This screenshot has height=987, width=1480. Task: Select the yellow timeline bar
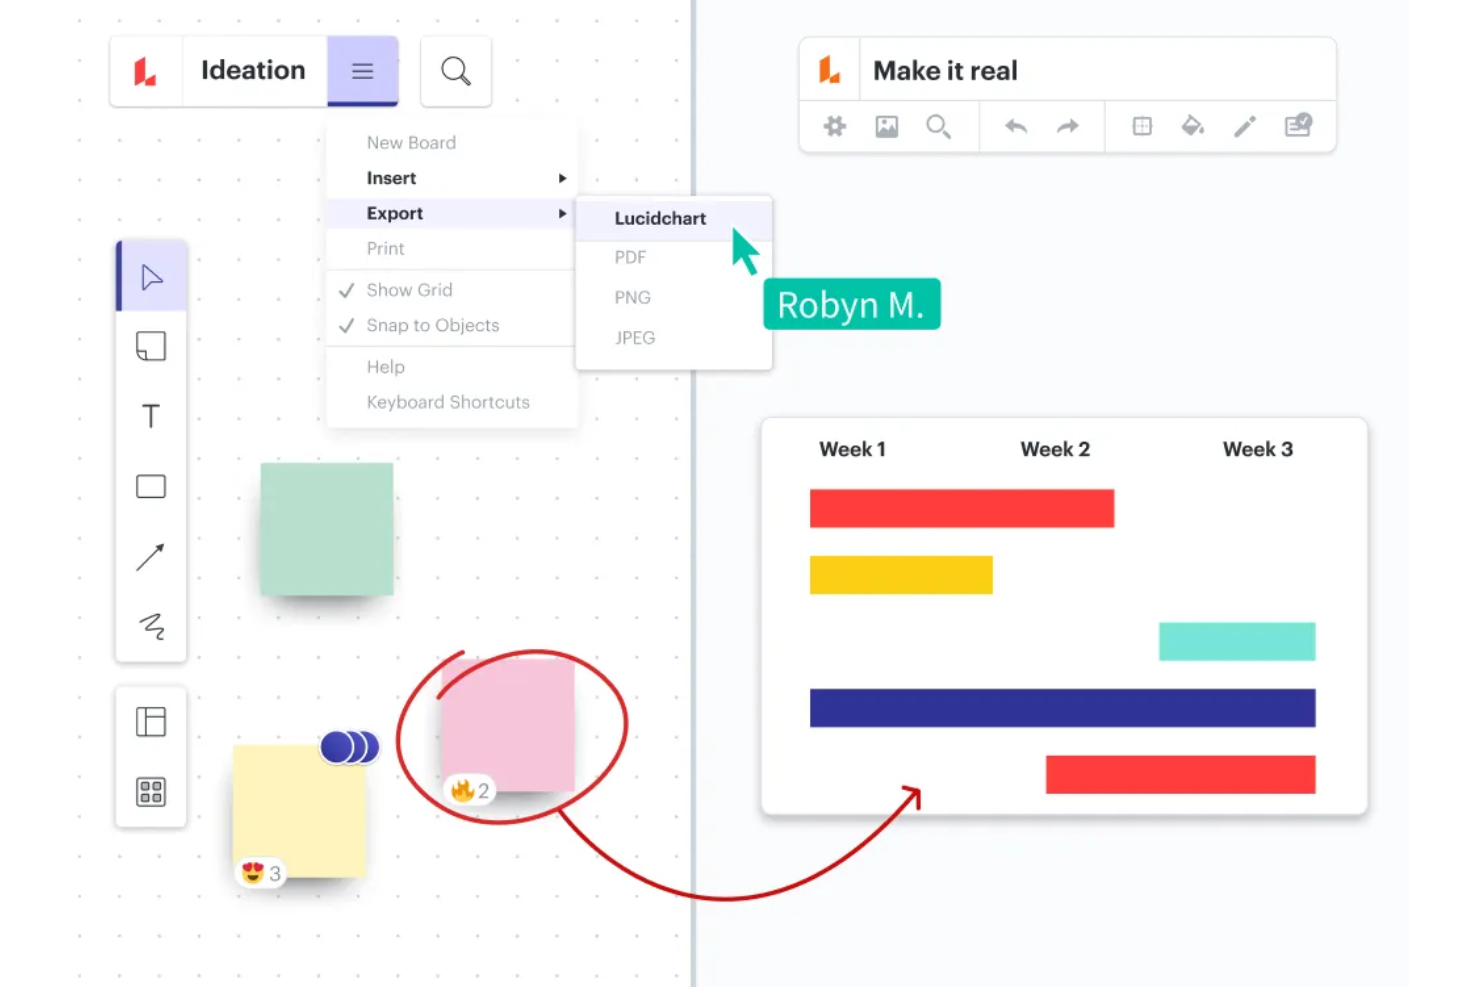click(x=901, y=575)
